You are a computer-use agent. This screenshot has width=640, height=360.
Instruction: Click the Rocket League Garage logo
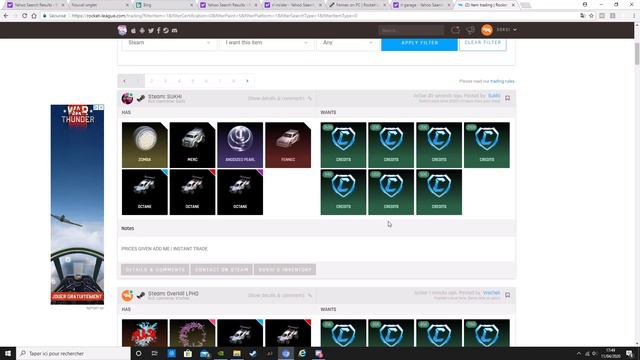coord(122,30)
